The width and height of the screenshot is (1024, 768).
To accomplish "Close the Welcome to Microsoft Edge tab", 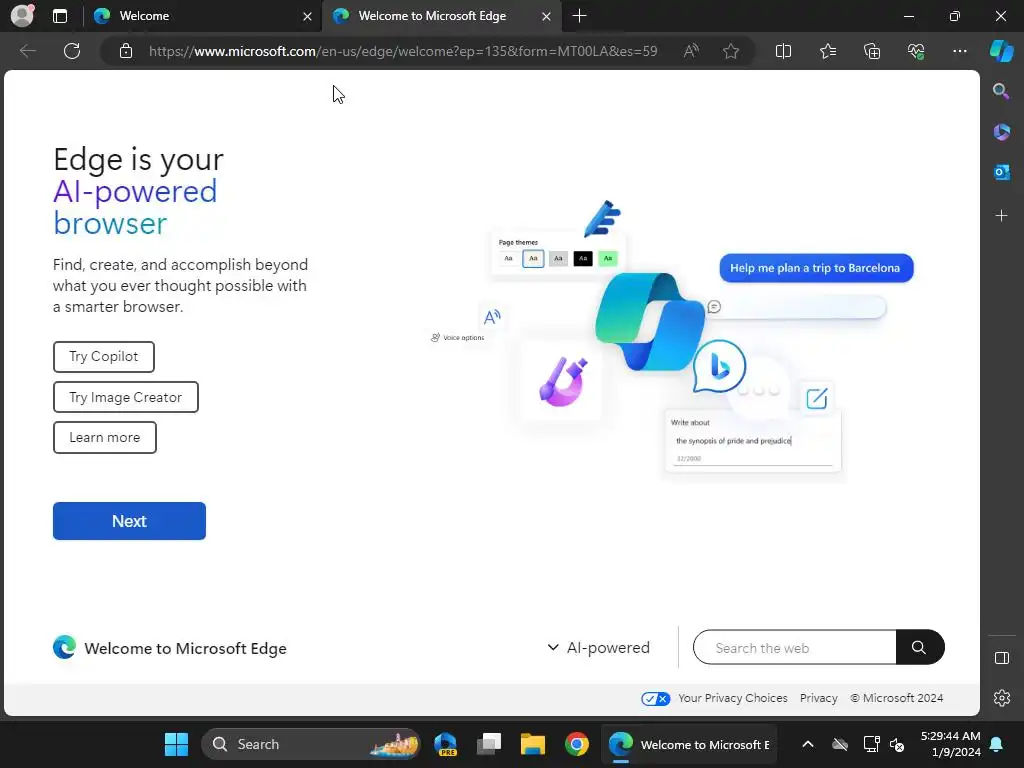I will coord(546,16).
